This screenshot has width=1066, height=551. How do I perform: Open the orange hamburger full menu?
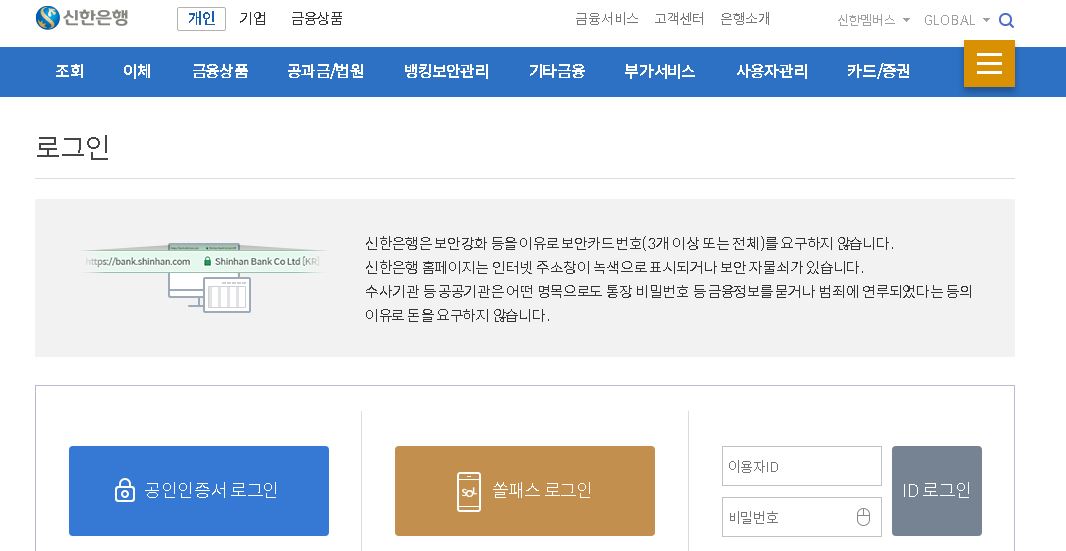pyautogui.click(x=989, y=63)
